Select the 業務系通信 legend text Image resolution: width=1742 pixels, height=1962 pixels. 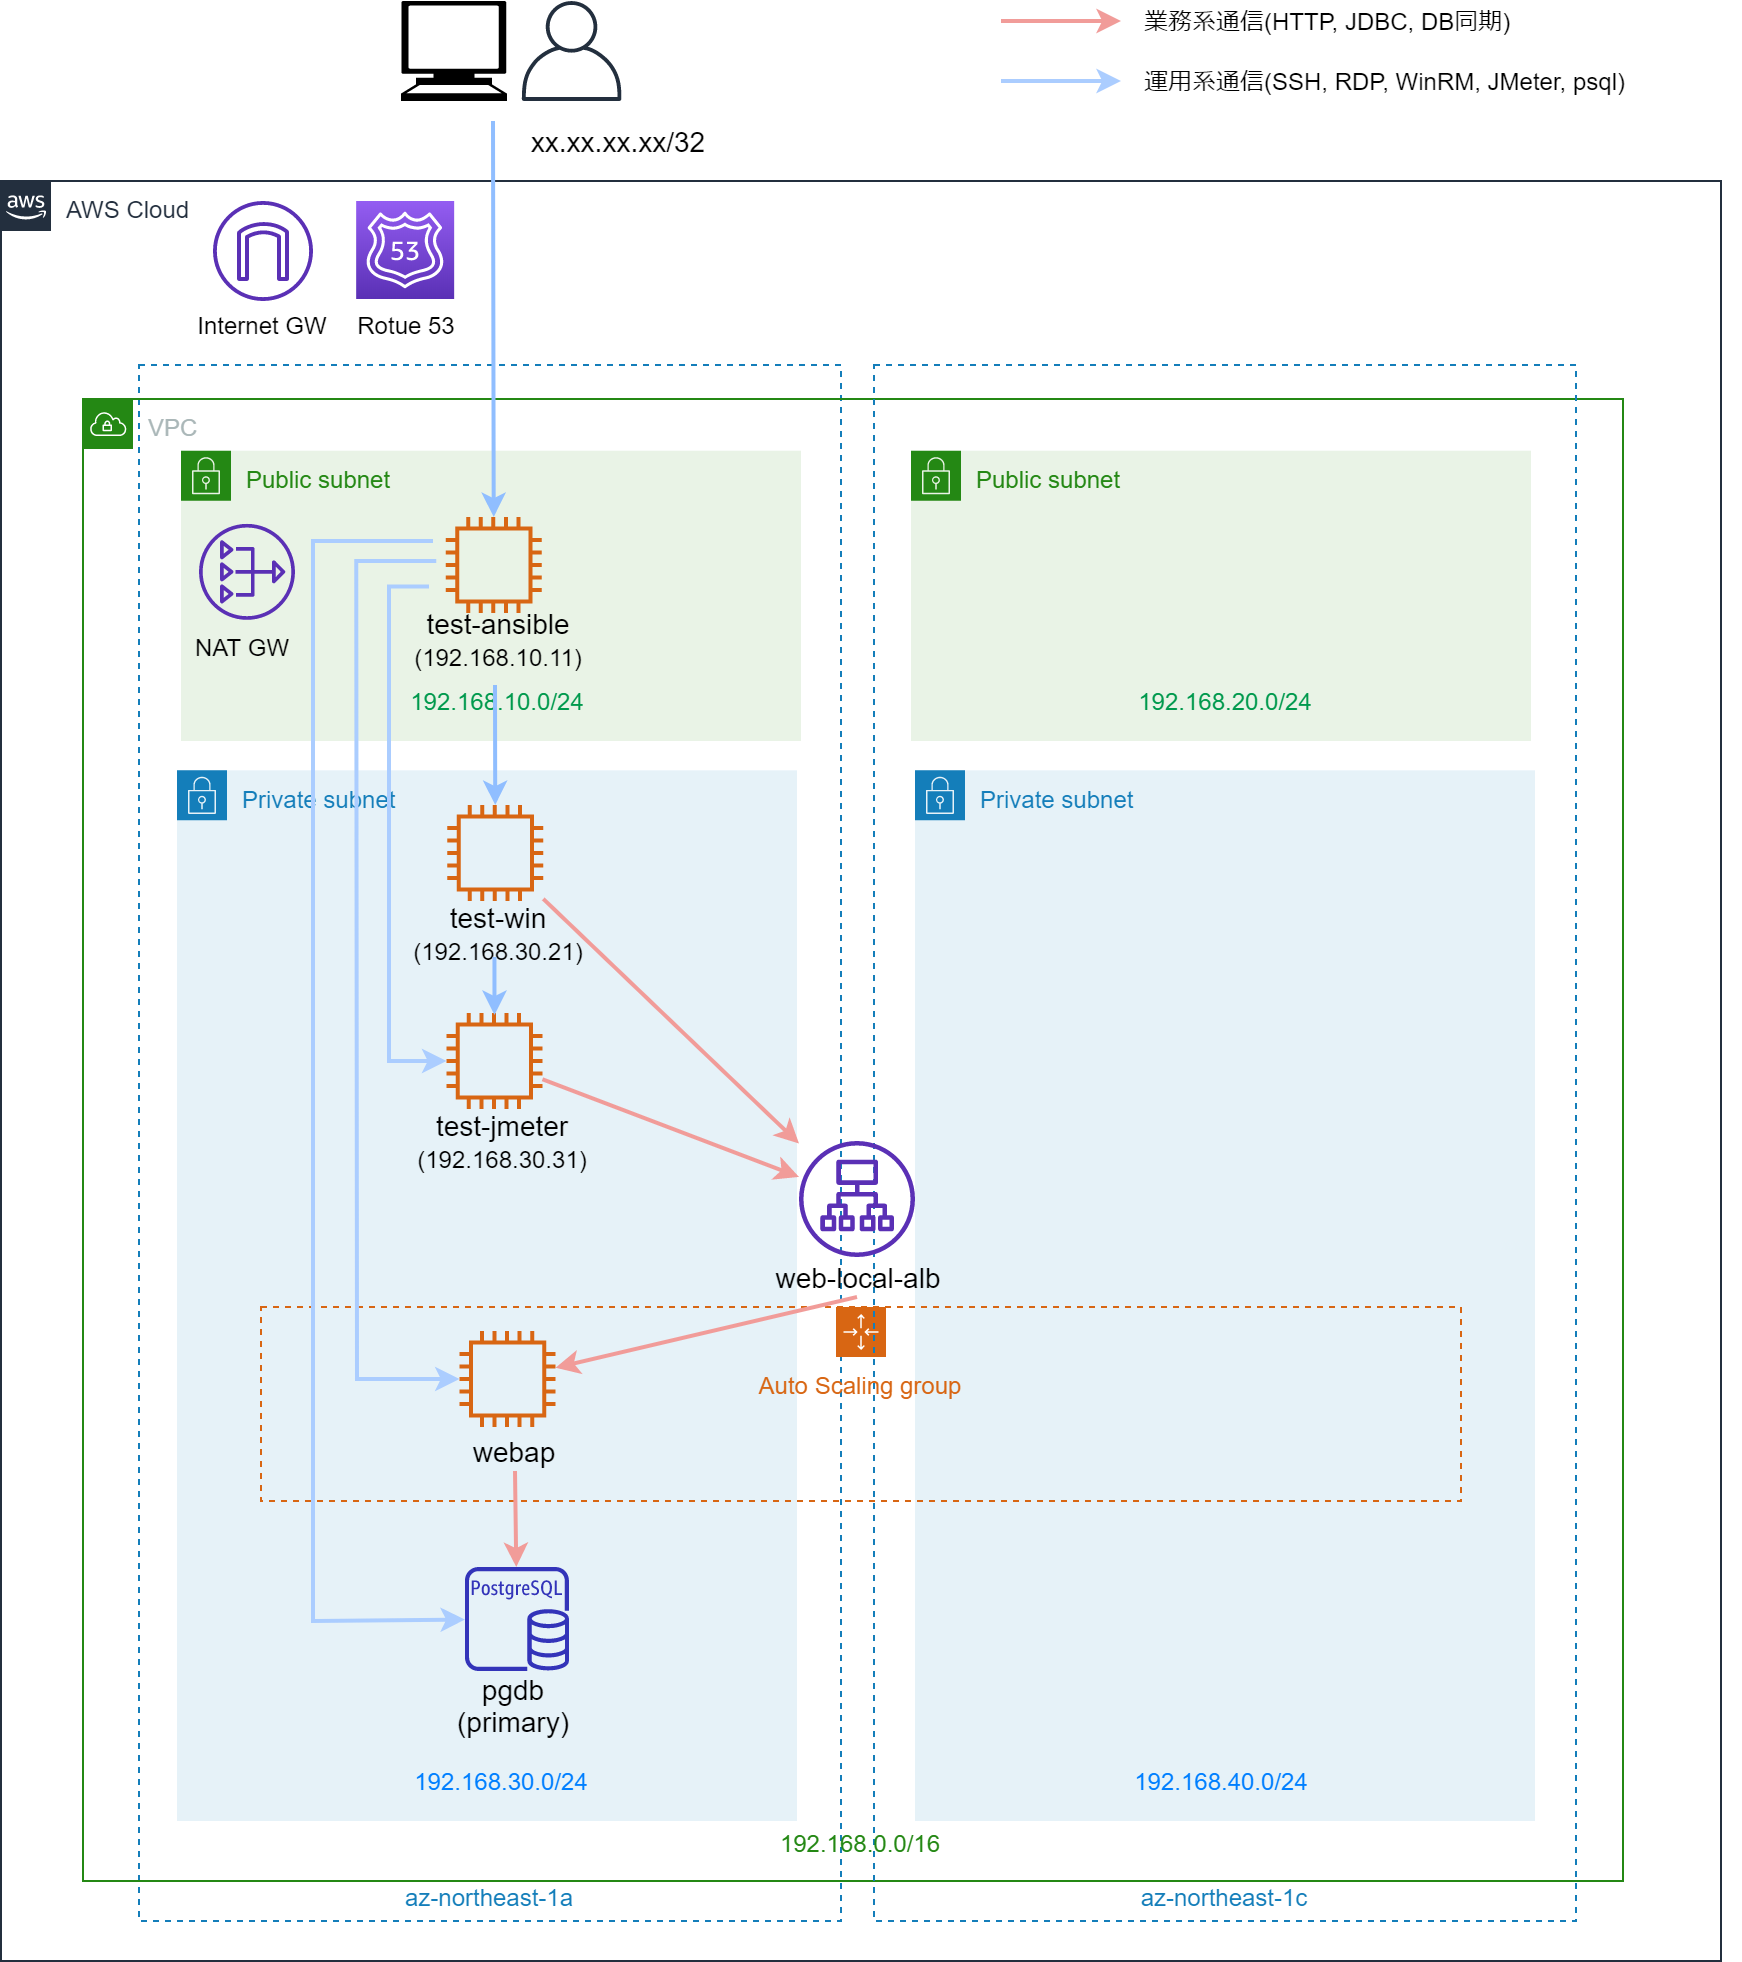pyautogui.click(x=1327, y=22)
